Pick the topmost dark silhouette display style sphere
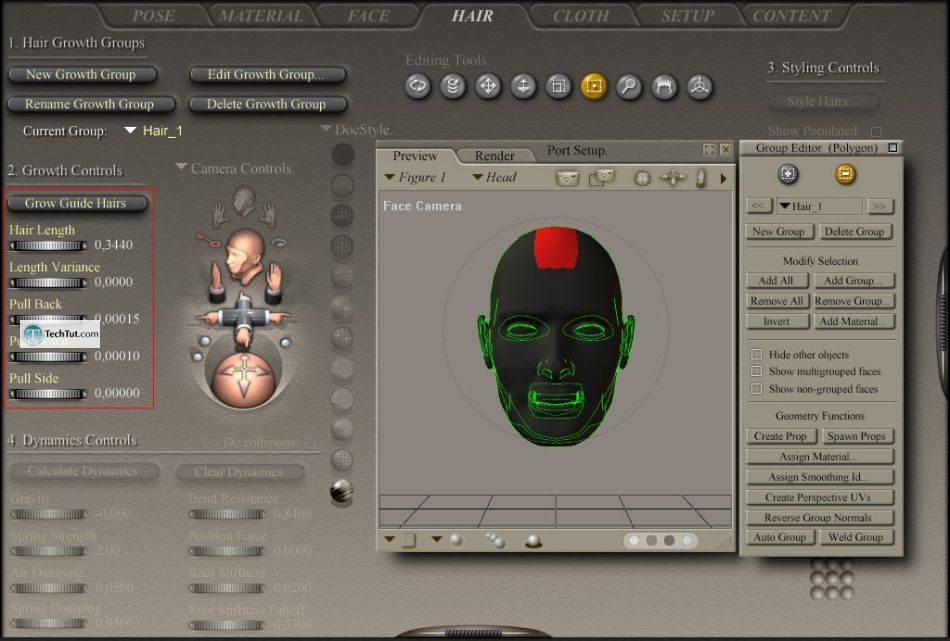Screen dimensions: 950x641 pos(342,154)
